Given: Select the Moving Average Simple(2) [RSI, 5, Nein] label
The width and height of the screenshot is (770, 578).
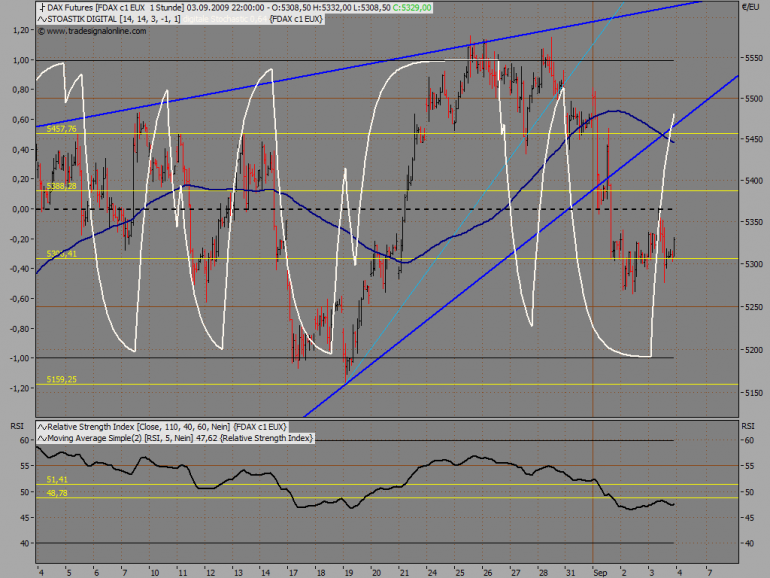Looking at the screenshot, I should pos(120,438).
